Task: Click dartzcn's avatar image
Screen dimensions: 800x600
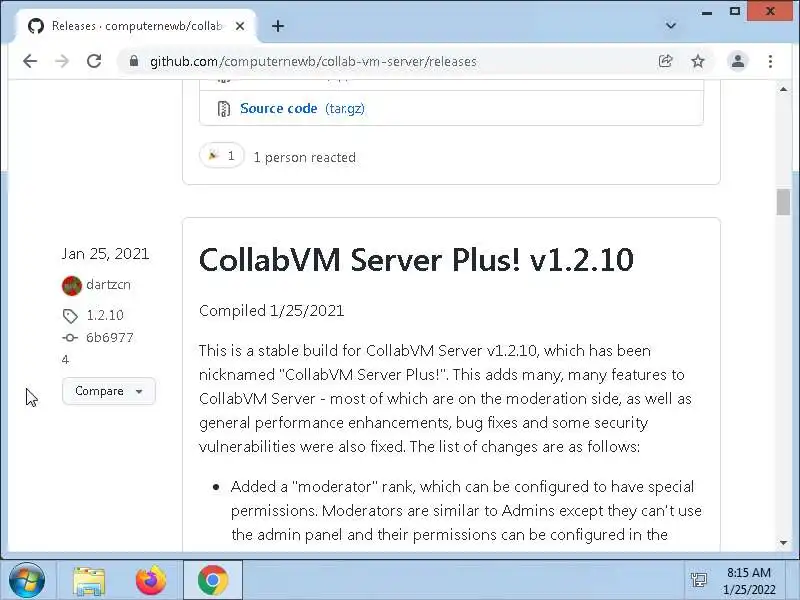Action: pyautogui.click(x=72, y=285)
